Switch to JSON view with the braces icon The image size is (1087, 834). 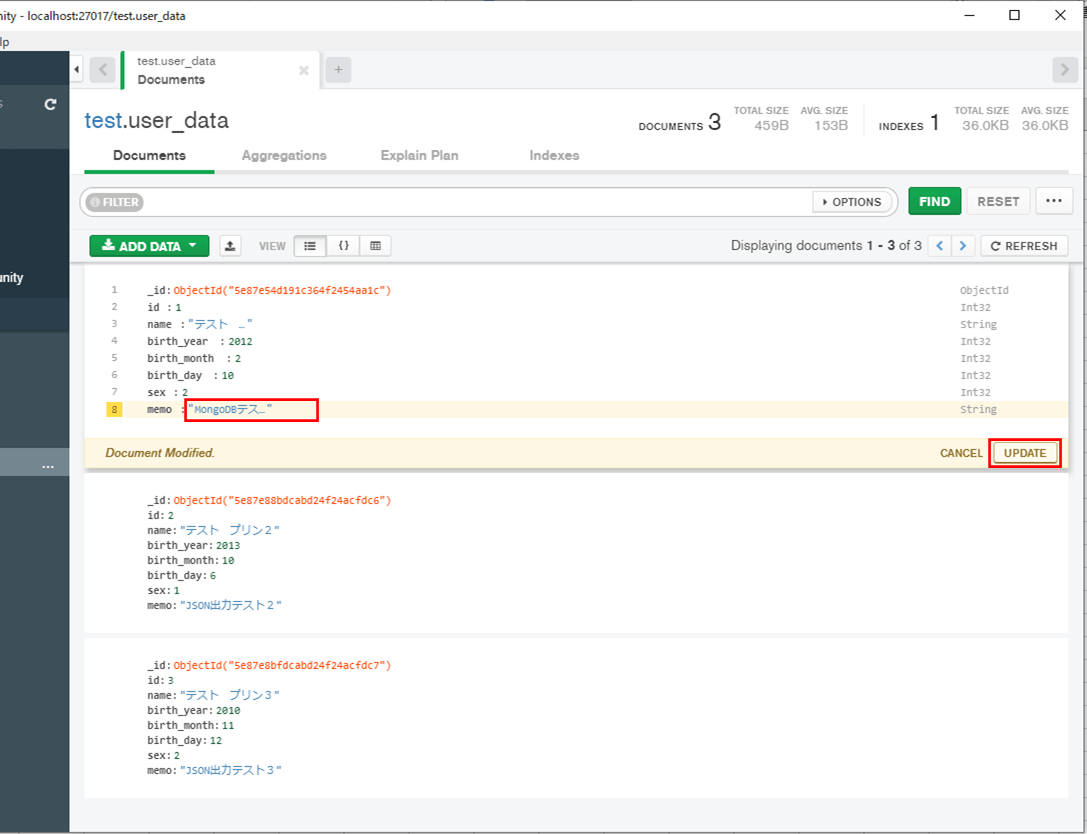click(x=343, y=245)
